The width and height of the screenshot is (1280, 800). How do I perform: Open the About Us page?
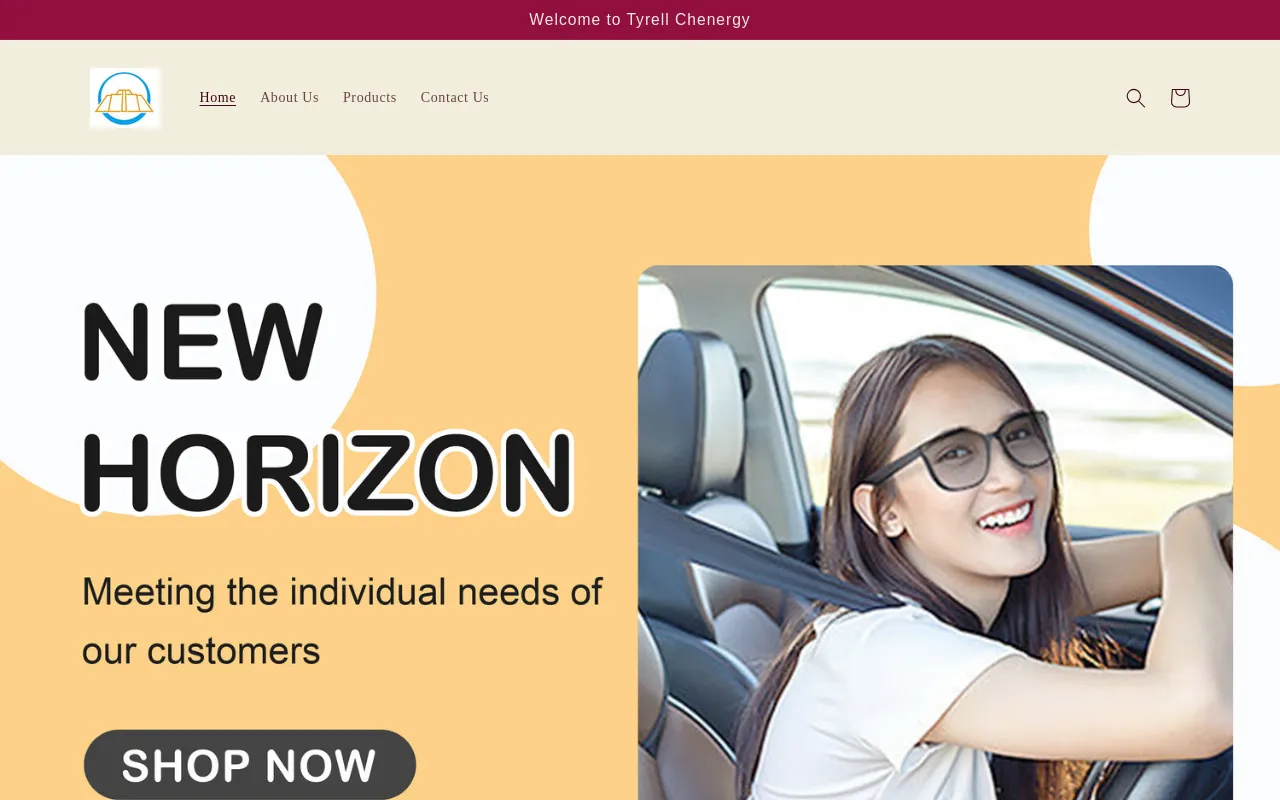[290, 97]
